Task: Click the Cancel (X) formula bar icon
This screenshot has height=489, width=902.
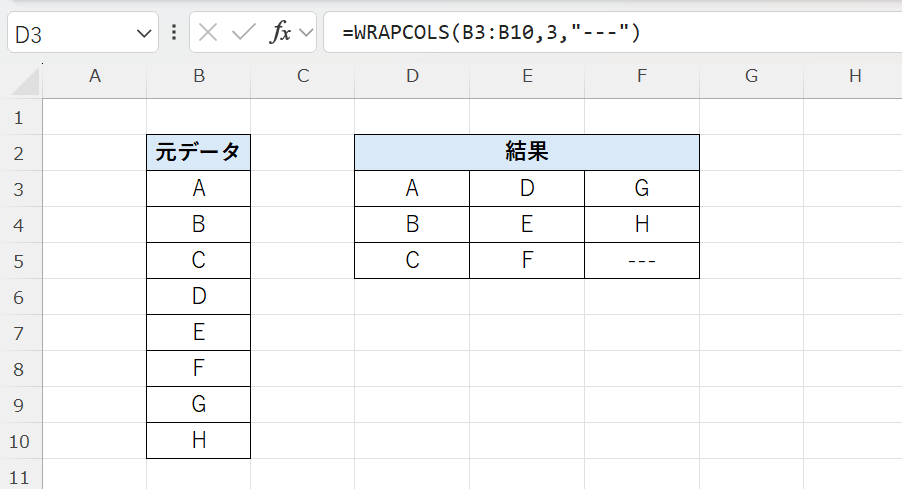Action: coord(208,33)
